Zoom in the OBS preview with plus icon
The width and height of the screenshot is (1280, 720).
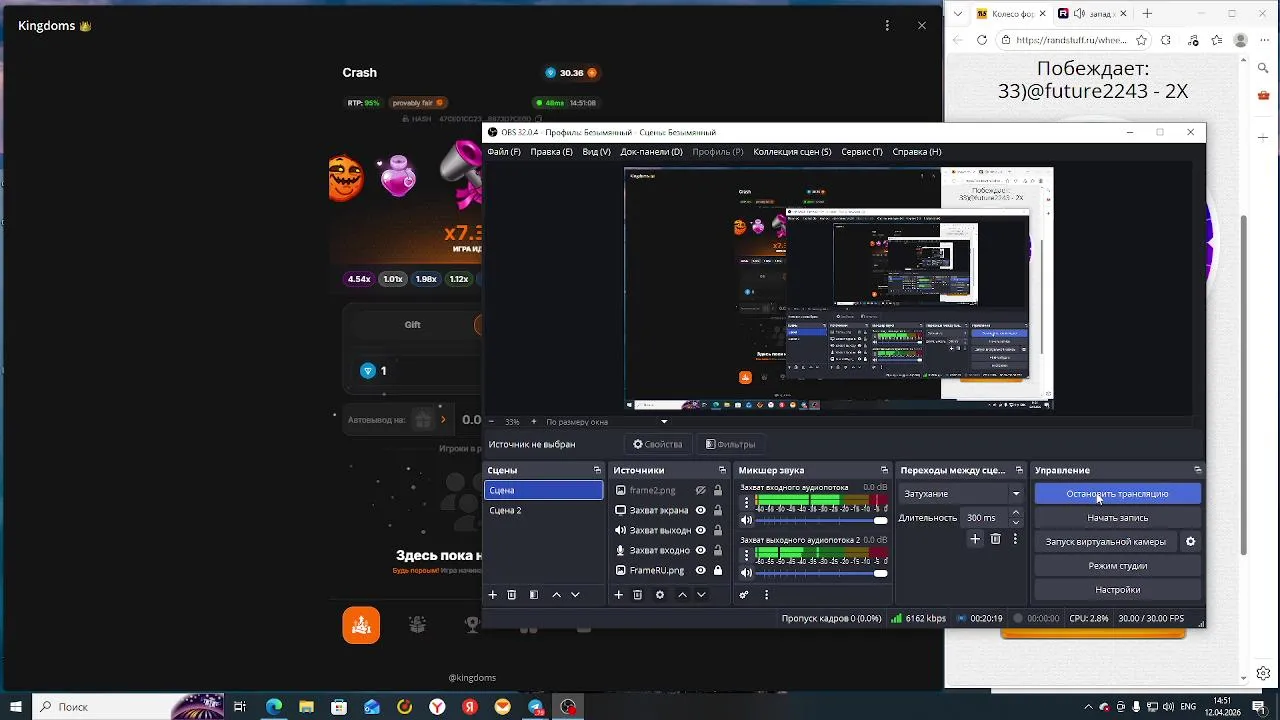533,422
